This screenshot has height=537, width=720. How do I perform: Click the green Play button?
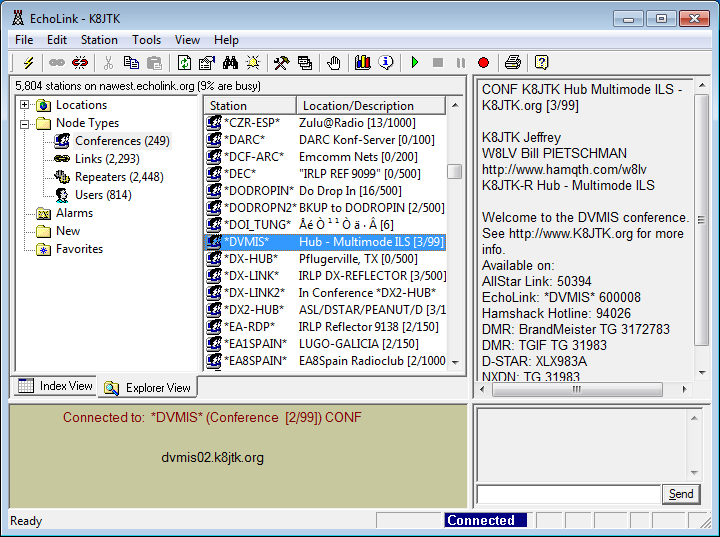point(415,62)
